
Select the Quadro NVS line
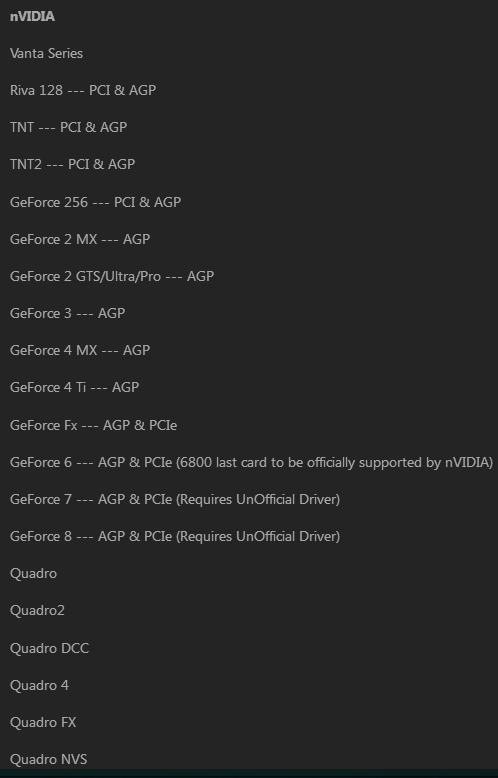pos(49,760)
